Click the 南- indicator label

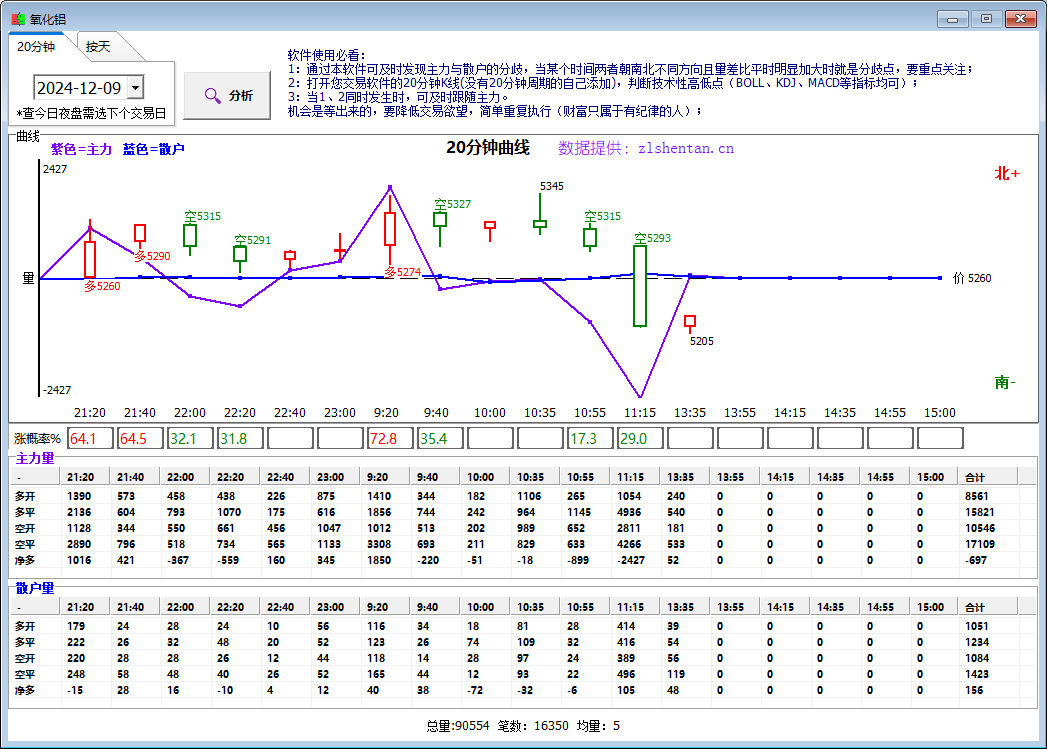coord(1005,383)
